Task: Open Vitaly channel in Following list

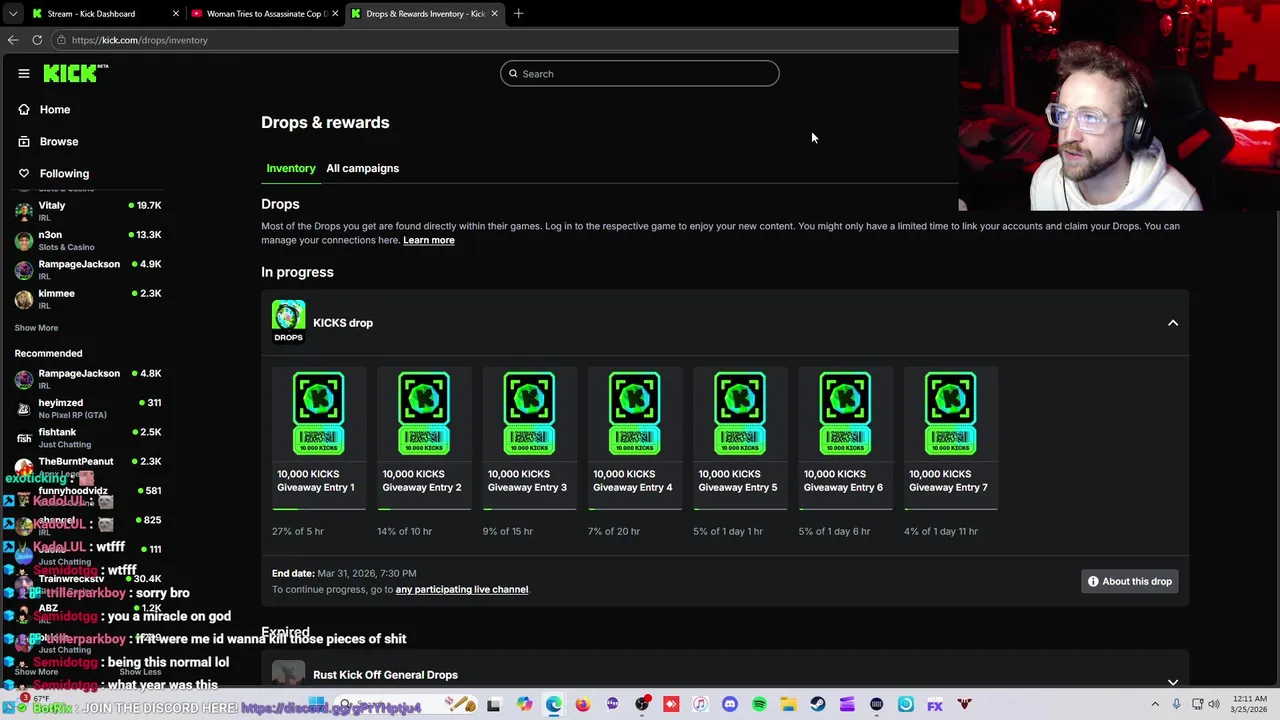Action: [x=88, y=211]
